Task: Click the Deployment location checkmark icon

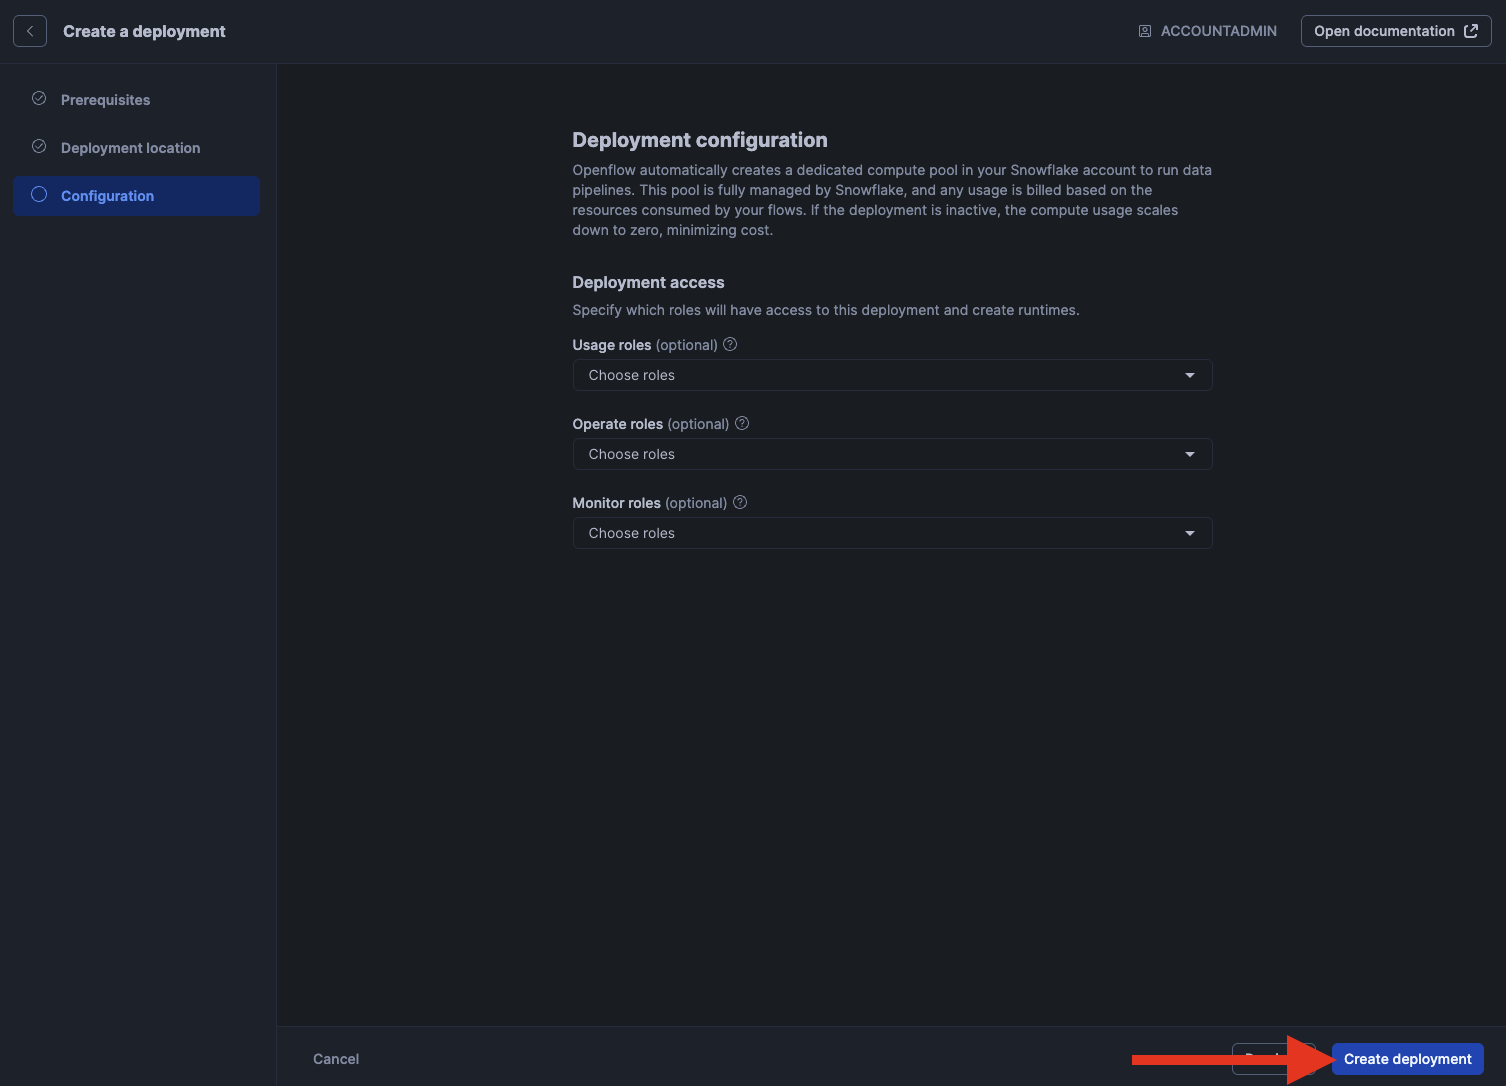Action: (x=39, y=147)
